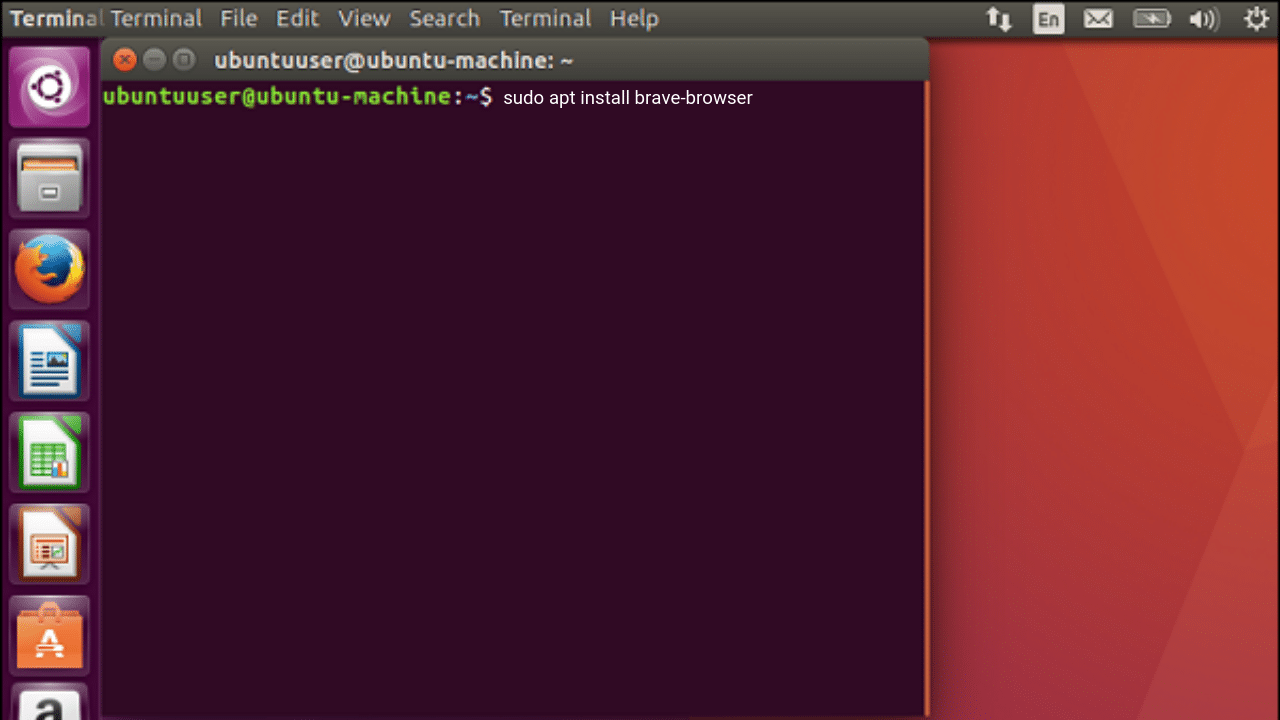Open the File menu
This screenshot has width=1280, height=720.
click(239, 18)
